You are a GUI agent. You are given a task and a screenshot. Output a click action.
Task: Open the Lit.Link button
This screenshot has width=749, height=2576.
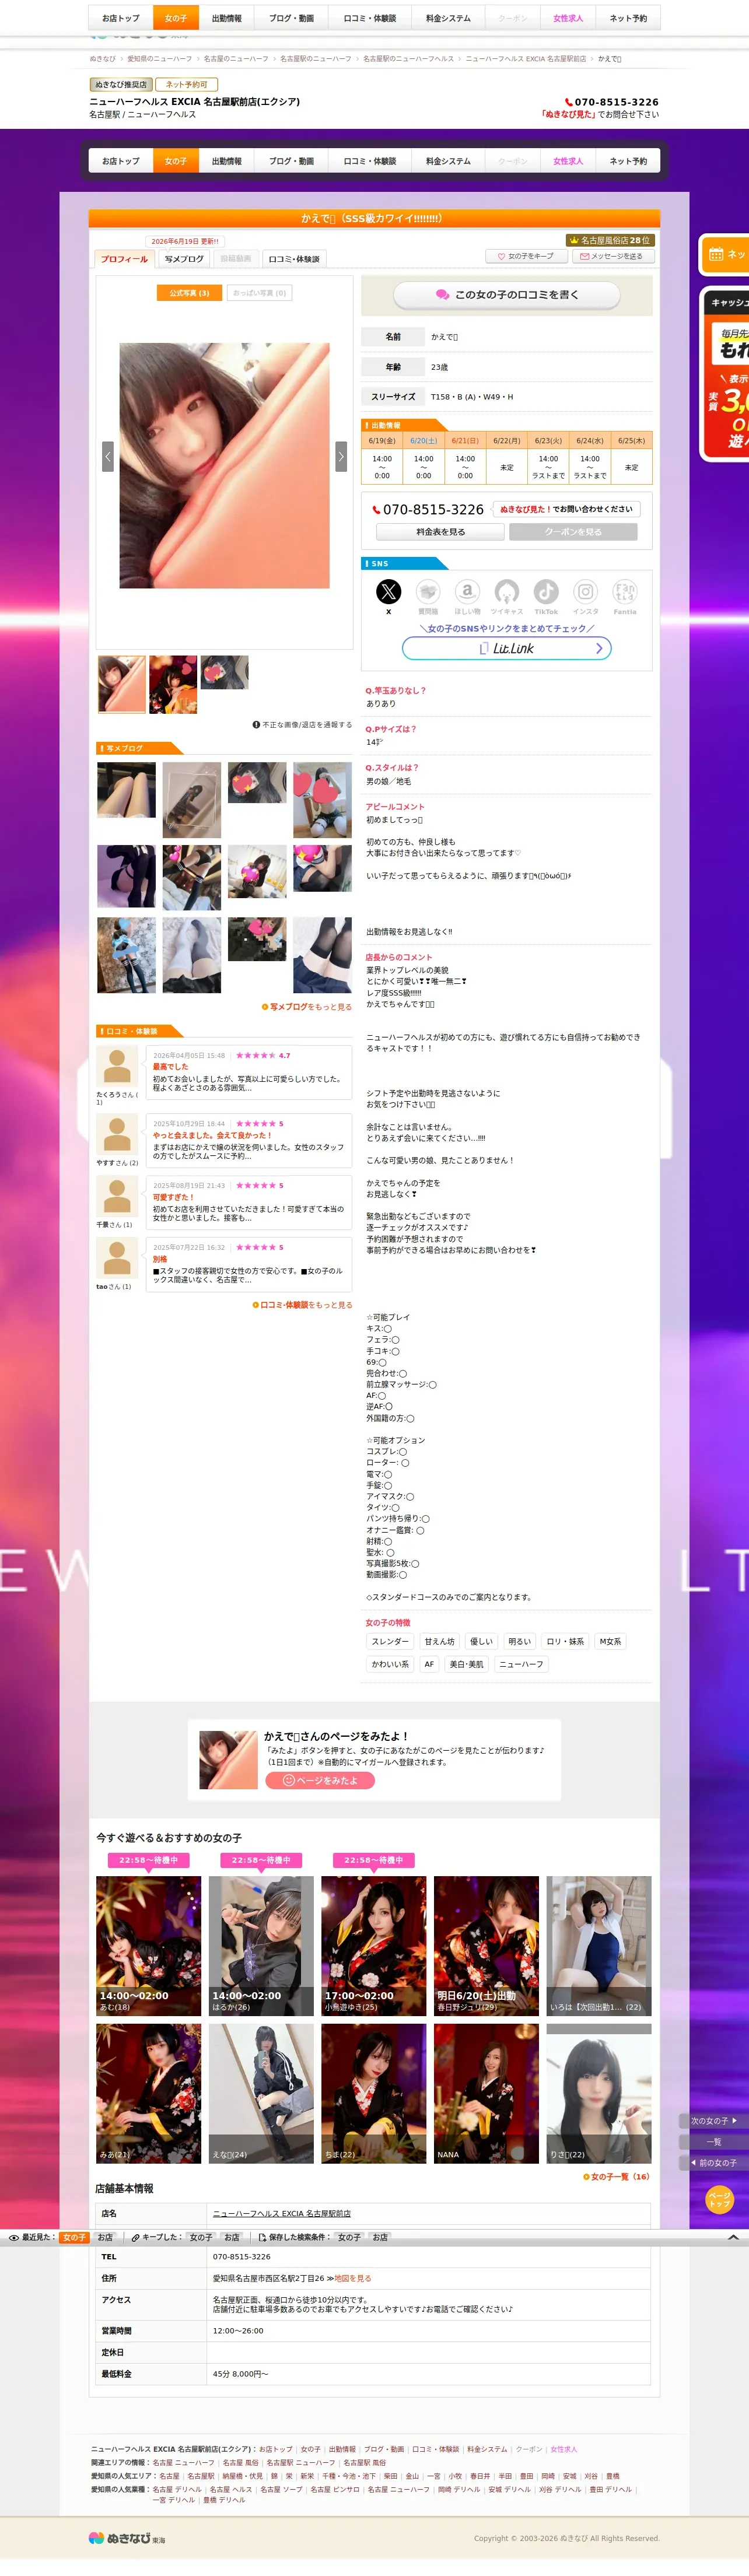507,648
